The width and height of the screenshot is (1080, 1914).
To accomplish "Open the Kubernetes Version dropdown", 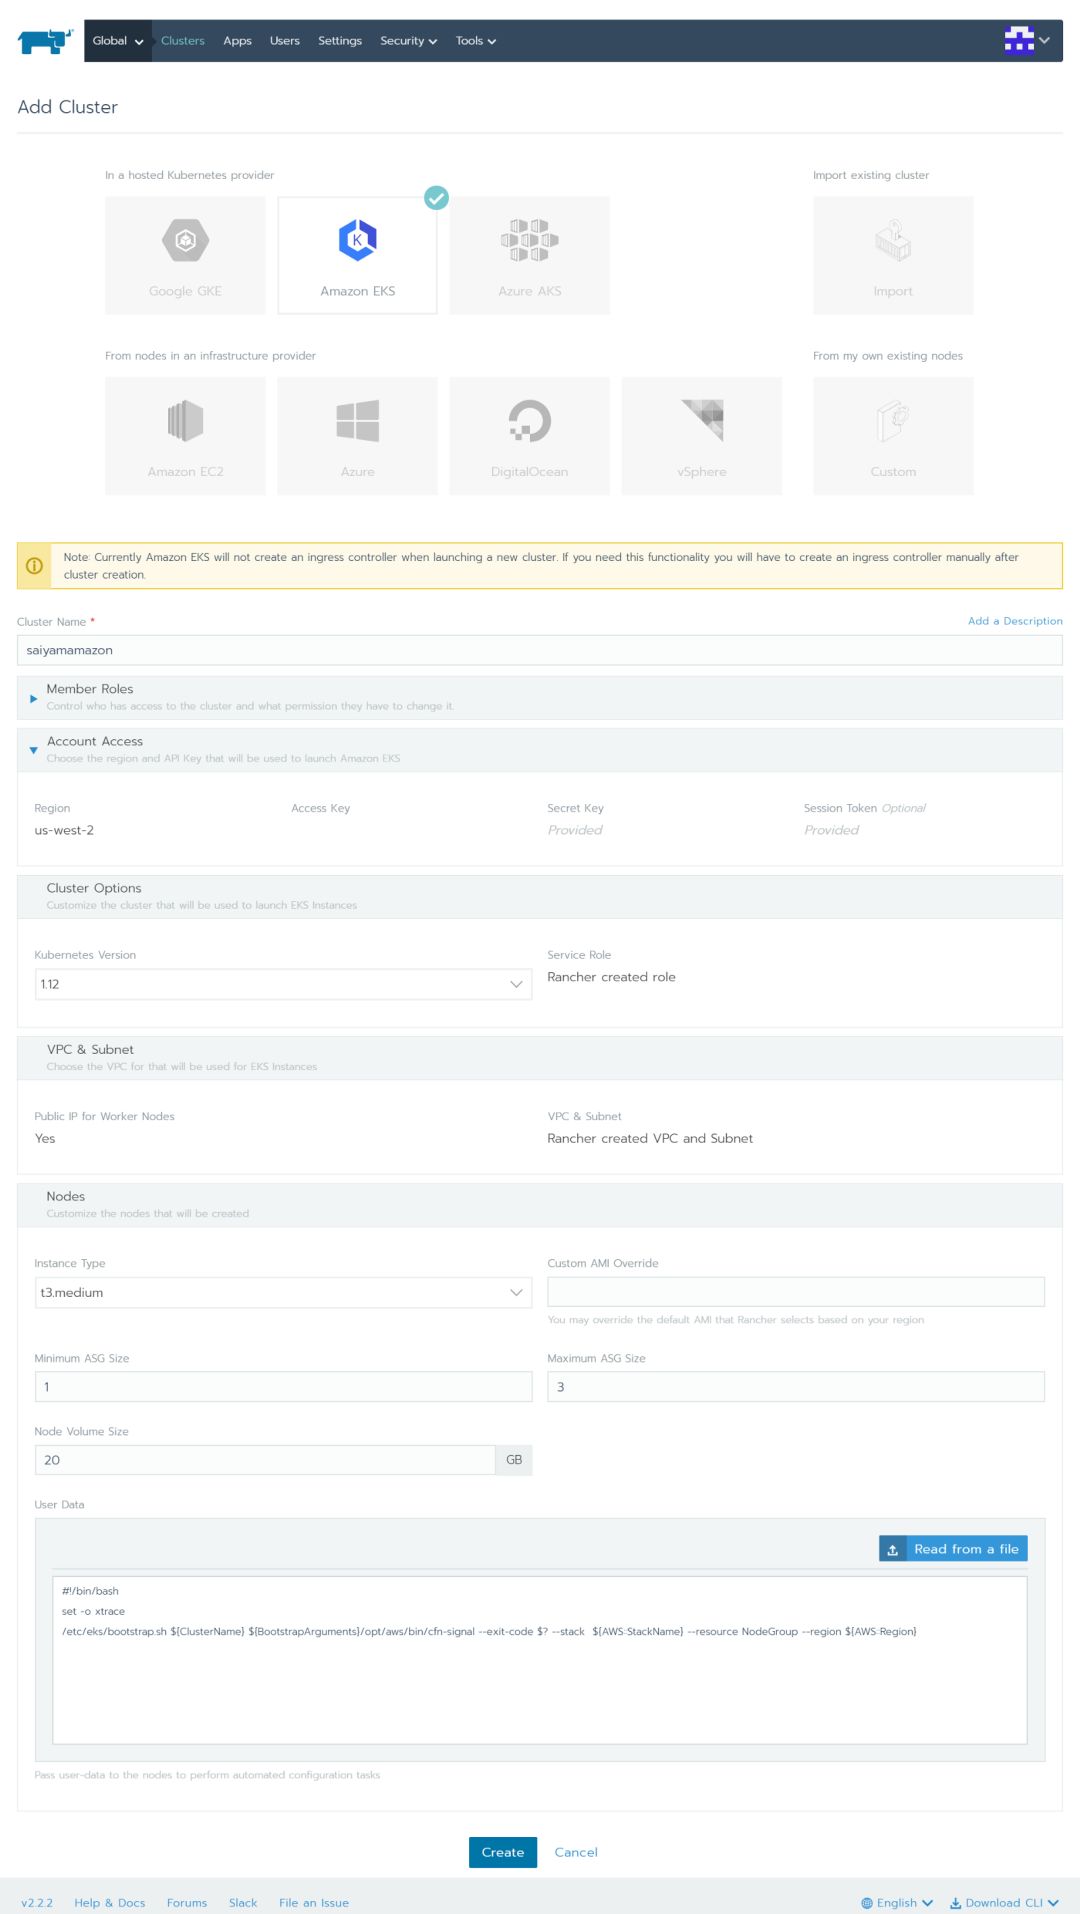I will 283,984.
